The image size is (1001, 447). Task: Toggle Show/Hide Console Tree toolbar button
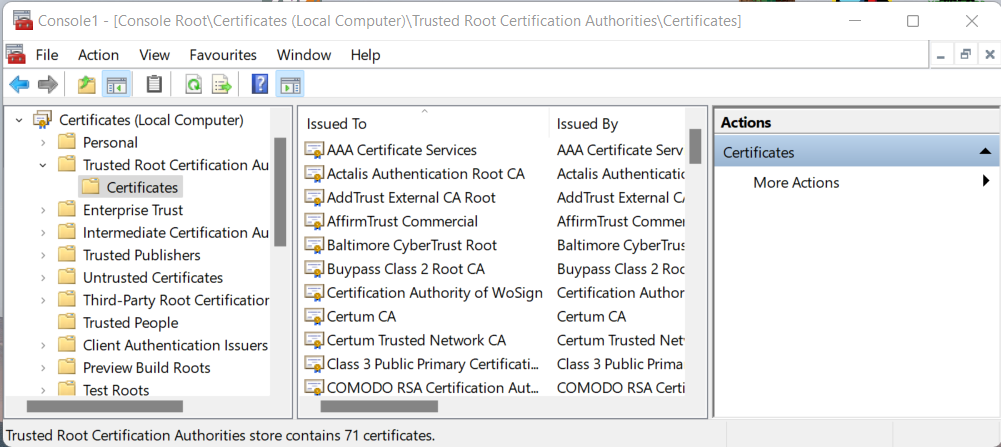[117, 84]
